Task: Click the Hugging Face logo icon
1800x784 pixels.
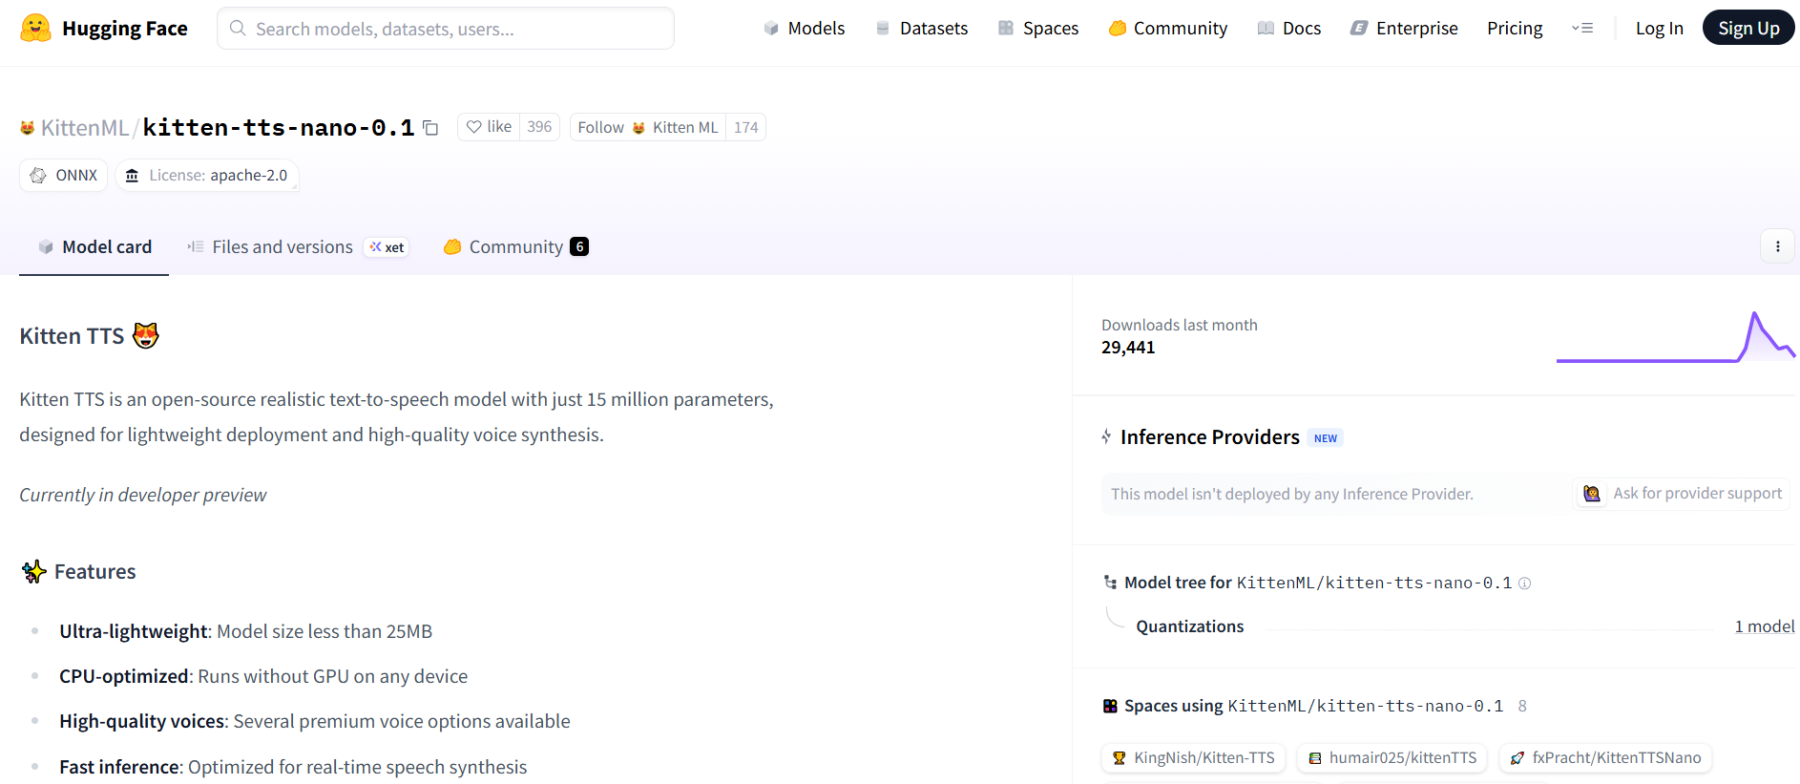Action: point(36,28)
